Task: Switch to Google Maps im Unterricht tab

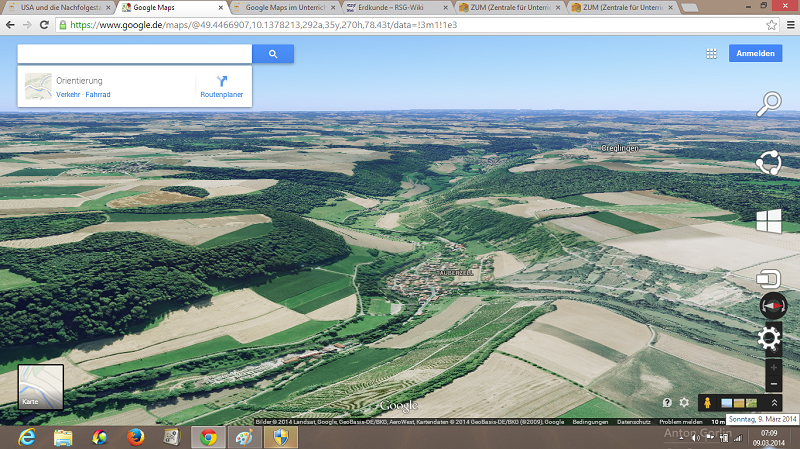Action: pyautogui.click(x=285, y=8)
